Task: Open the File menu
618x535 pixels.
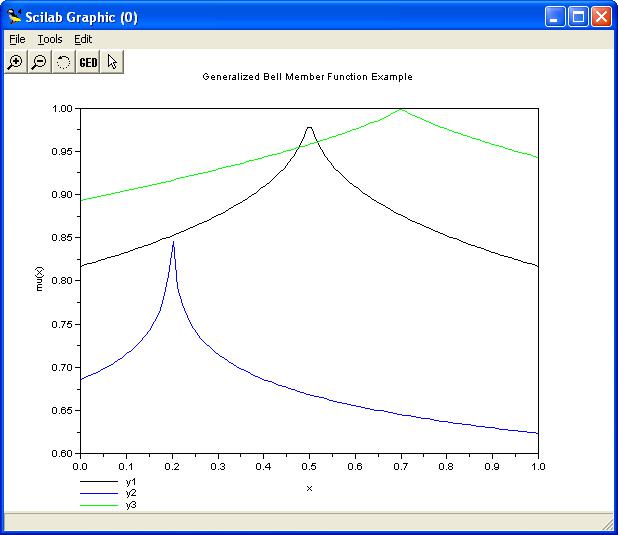Action: tap(17, 39)
